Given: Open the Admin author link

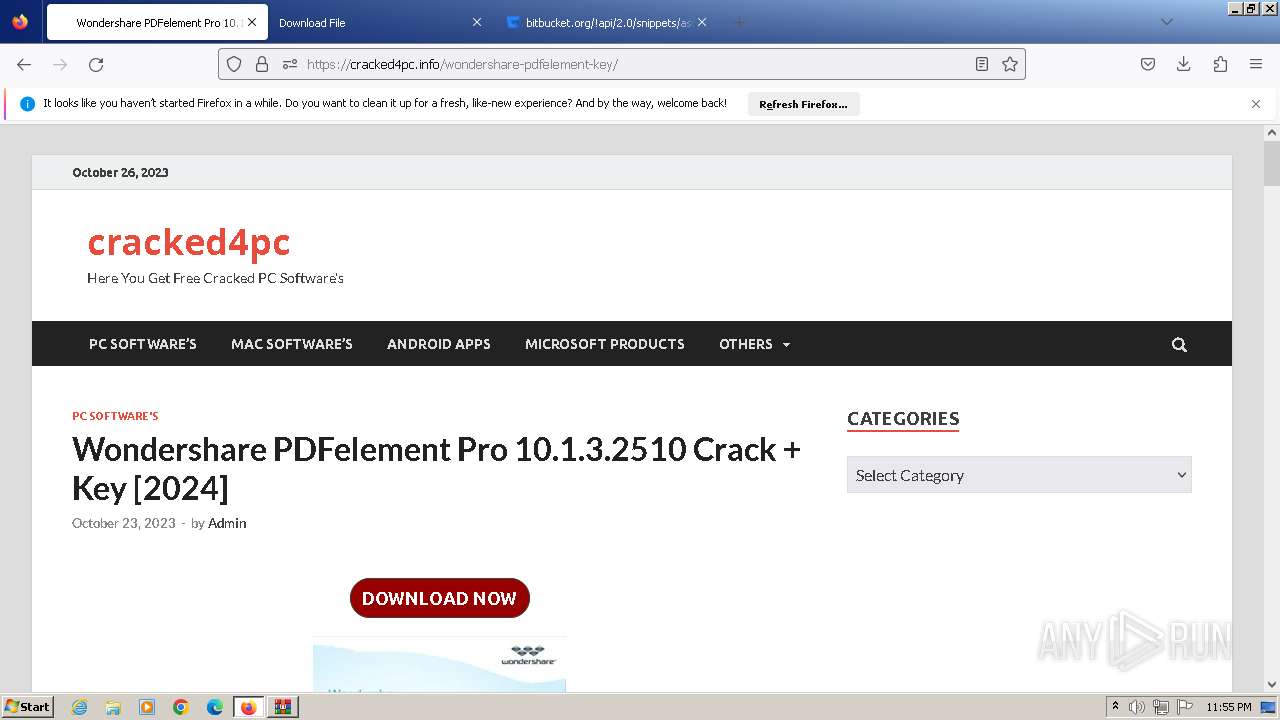Looking at the screenshot, I should 227,523.
